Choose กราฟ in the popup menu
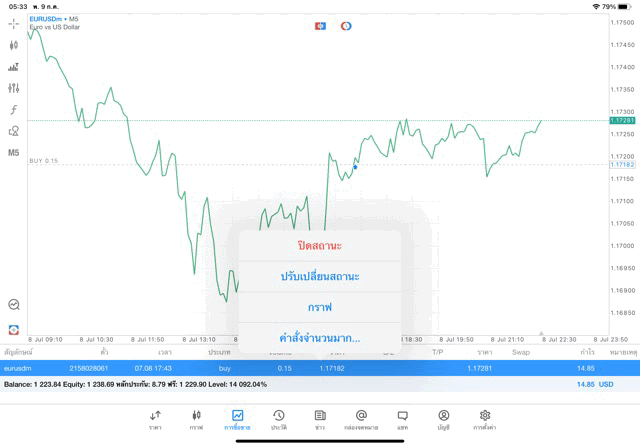 pyautogui.click(x=320, y=306)
